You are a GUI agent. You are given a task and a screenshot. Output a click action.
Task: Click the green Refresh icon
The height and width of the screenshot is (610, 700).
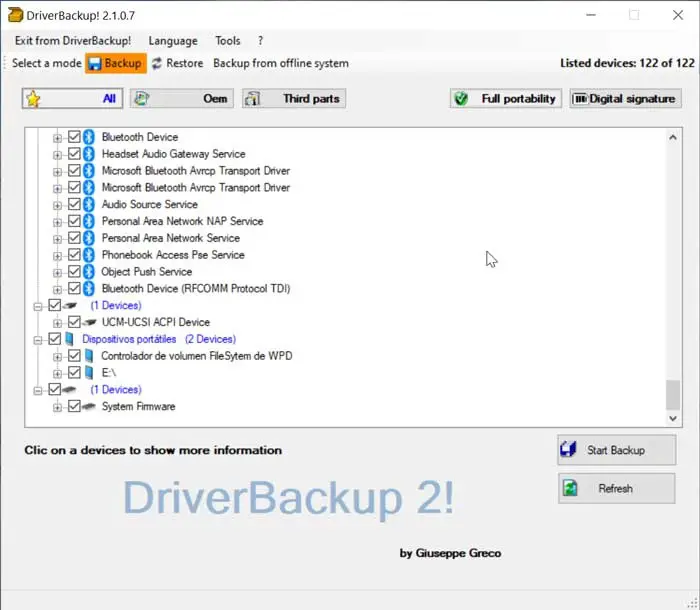[x=570, y=488]
